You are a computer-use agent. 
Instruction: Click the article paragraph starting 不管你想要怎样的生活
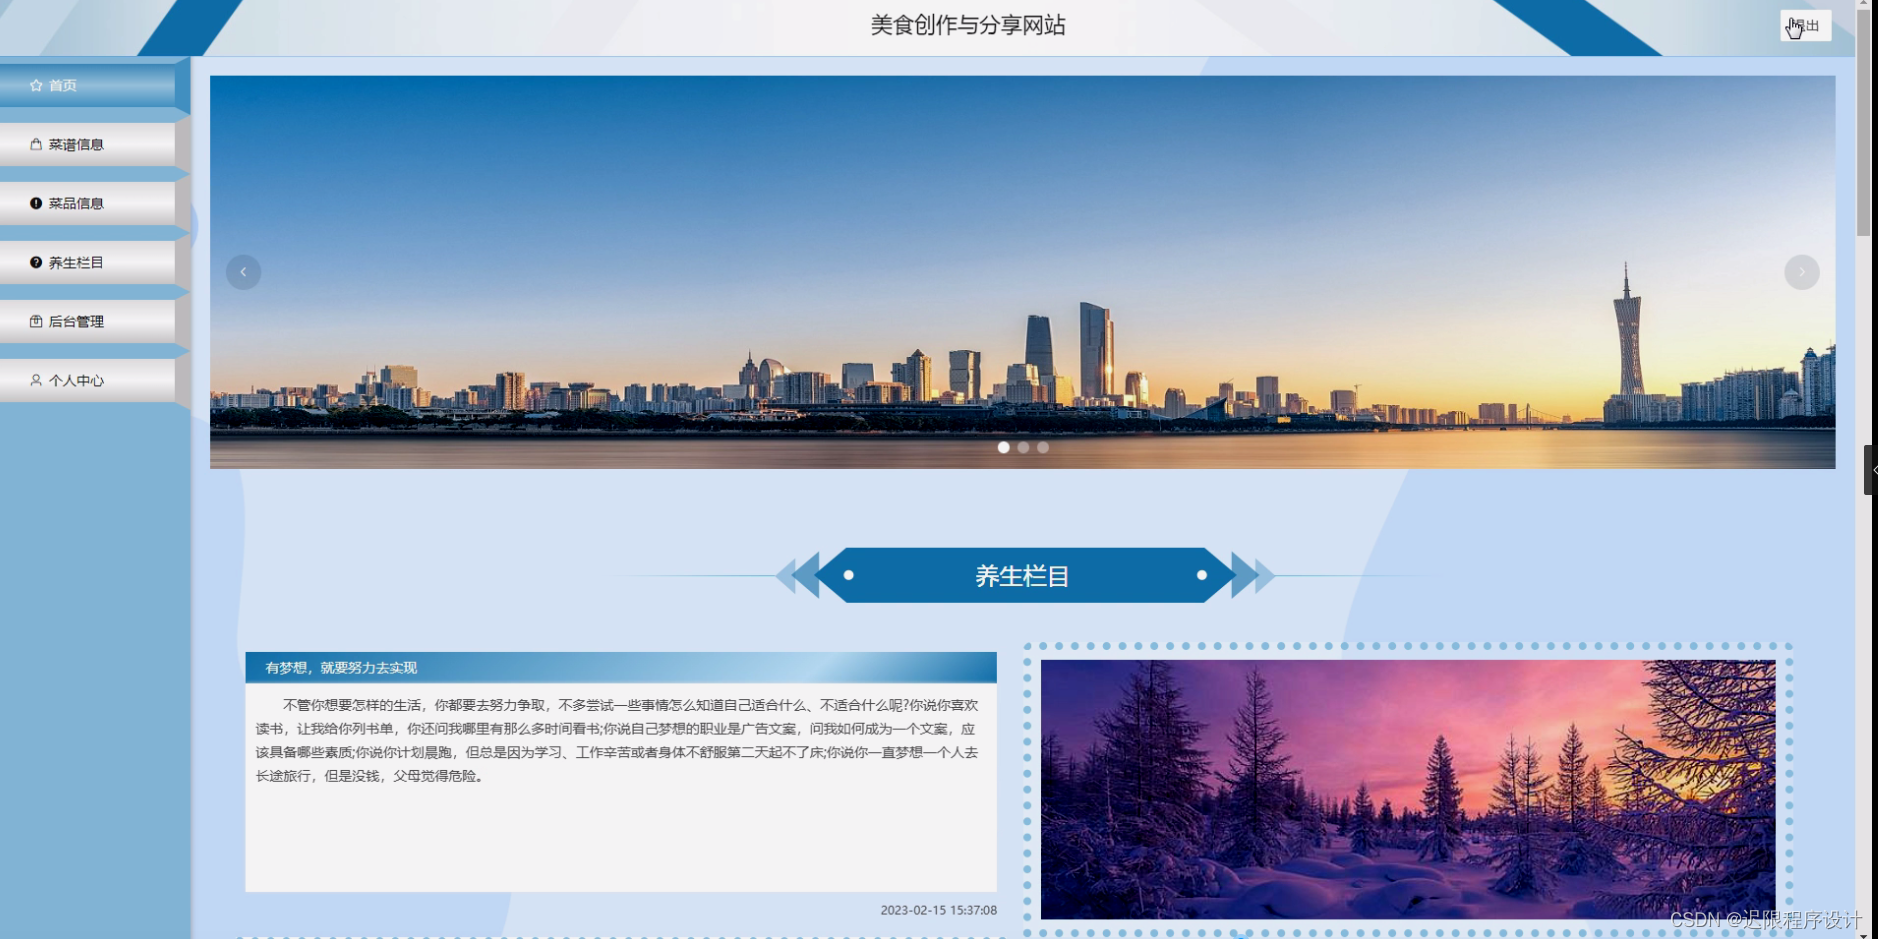617,740
